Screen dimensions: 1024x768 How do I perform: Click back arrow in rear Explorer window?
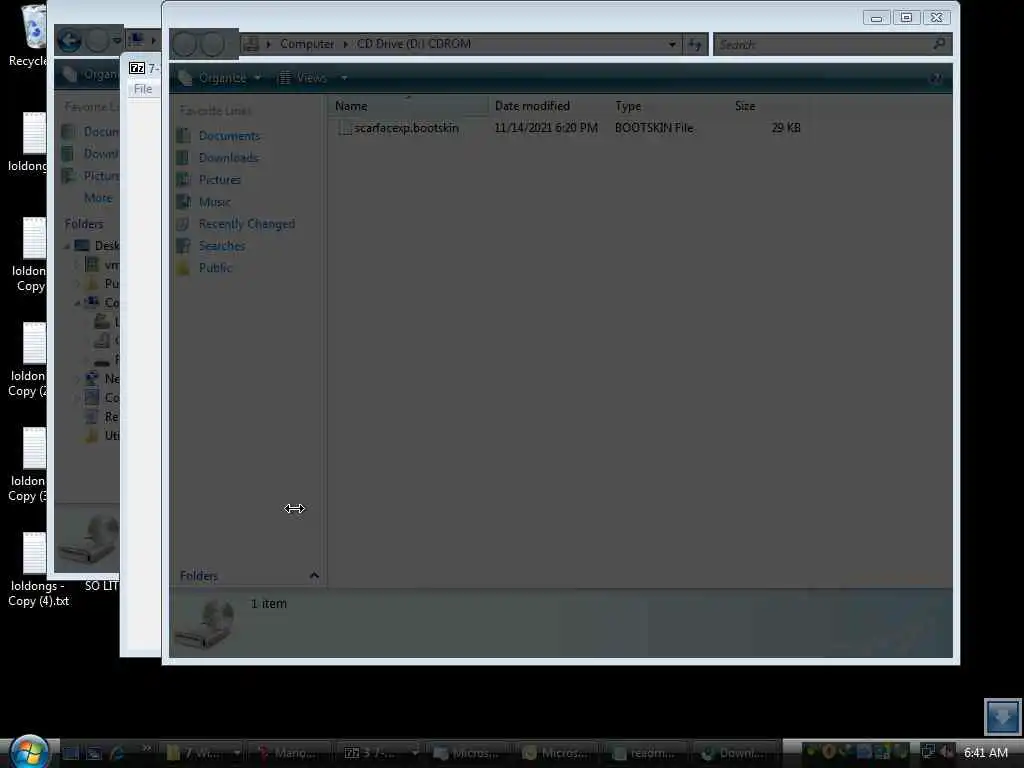click(x=69, y=40)
